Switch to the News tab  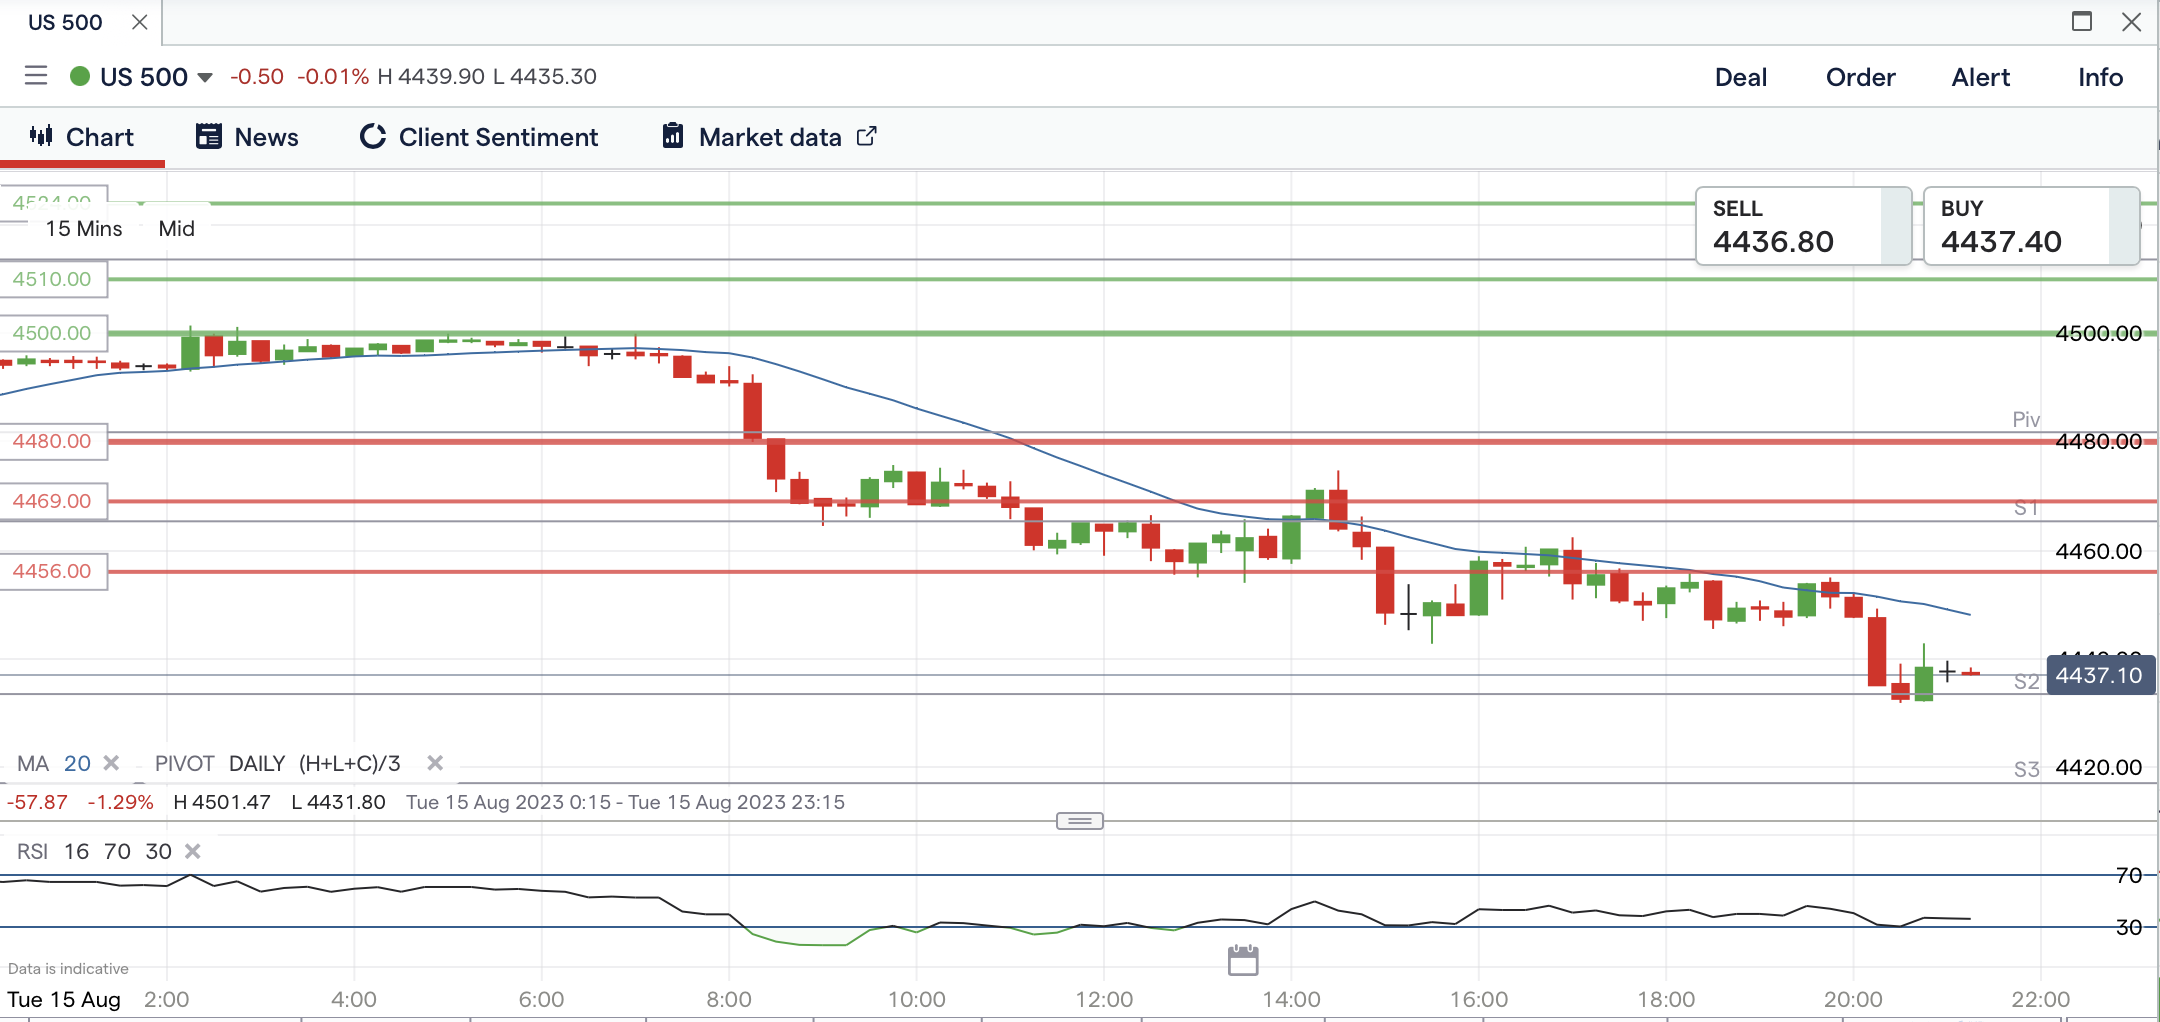tap(247, 137)
